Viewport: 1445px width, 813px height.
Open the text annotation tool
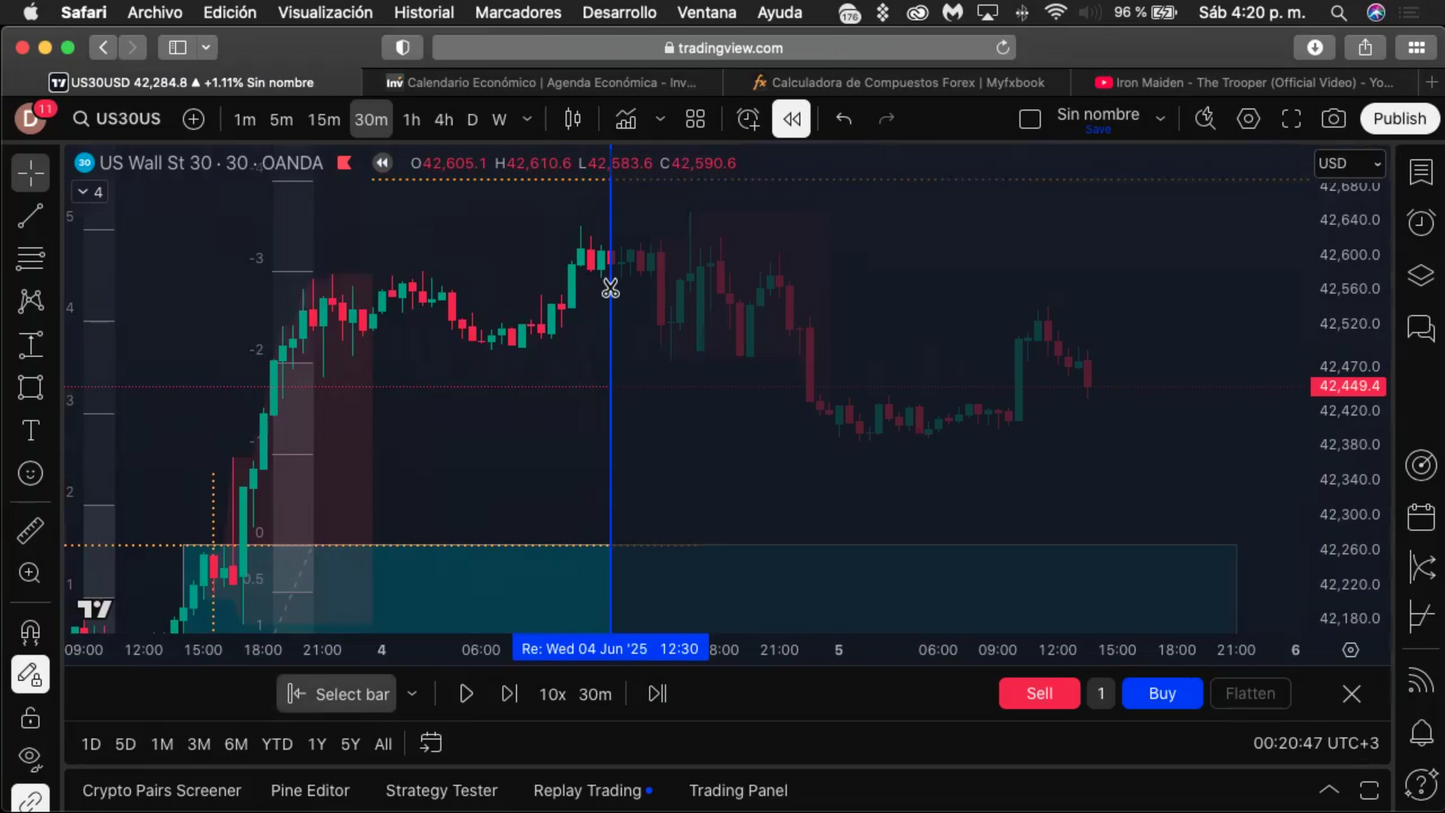point(30,430)
